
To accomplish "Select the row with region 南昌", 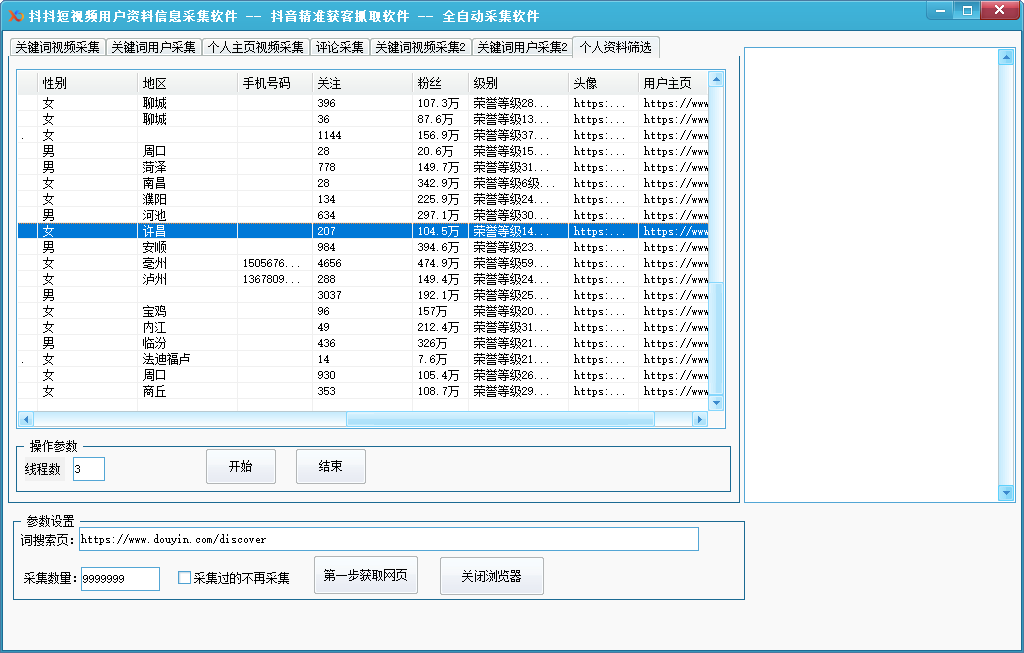I will 363,183.
